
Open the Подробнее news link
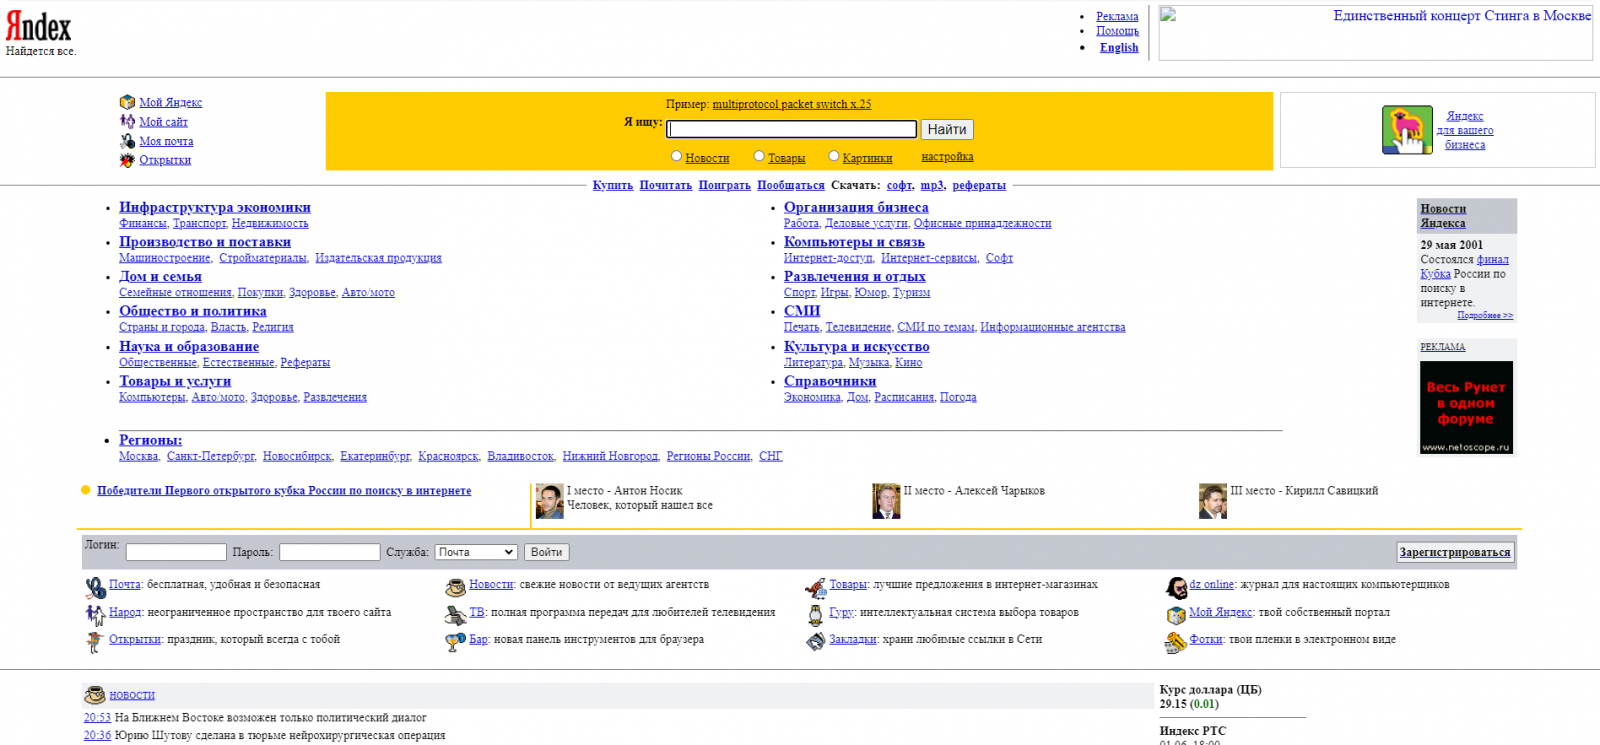point(1485,316)
